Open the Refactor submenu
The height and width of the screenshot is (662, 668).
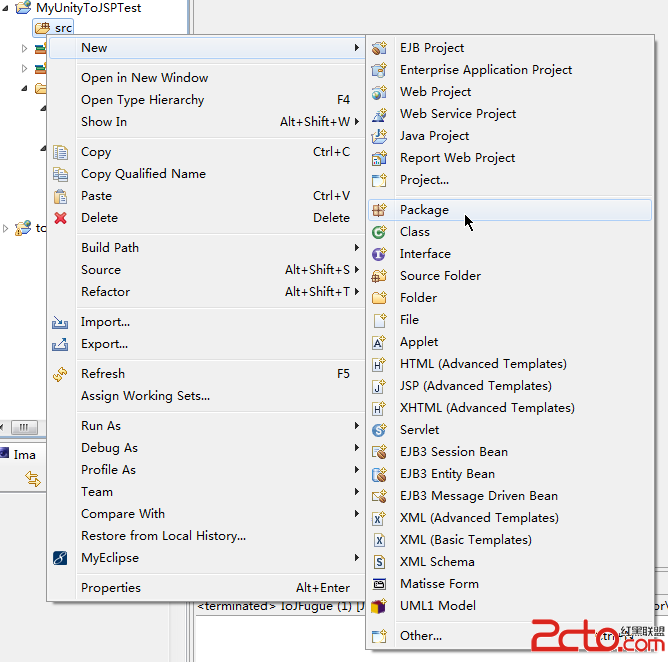tap(207, 292)
